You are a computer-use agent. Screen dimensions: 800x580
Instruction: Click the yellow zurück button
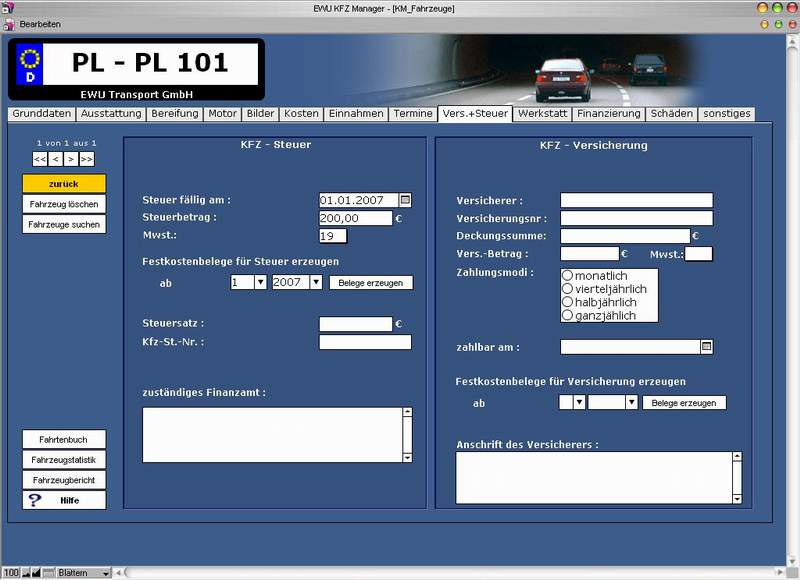point(64,184)
